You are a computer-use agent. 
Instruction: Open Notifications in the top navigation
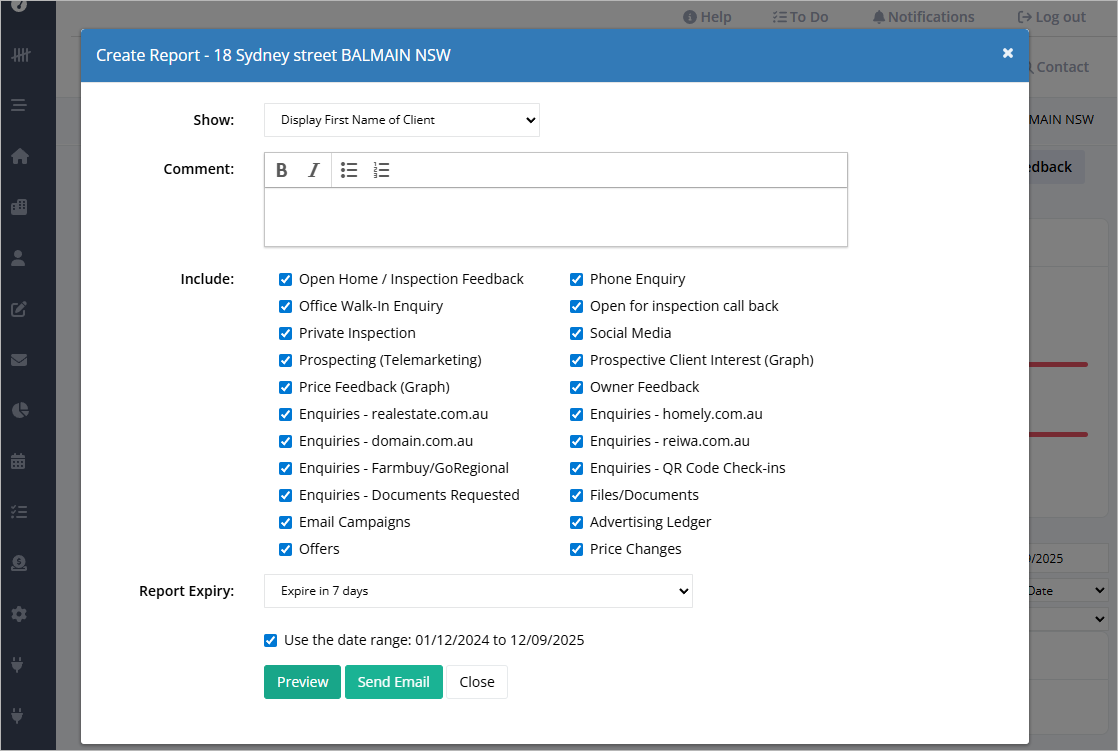pos(923,17)
